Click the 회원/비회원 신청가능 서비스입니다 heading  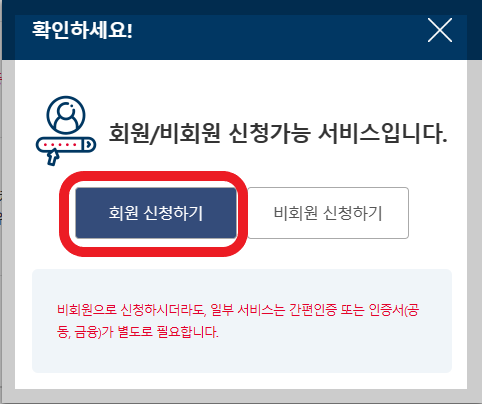tap(278, 133)
